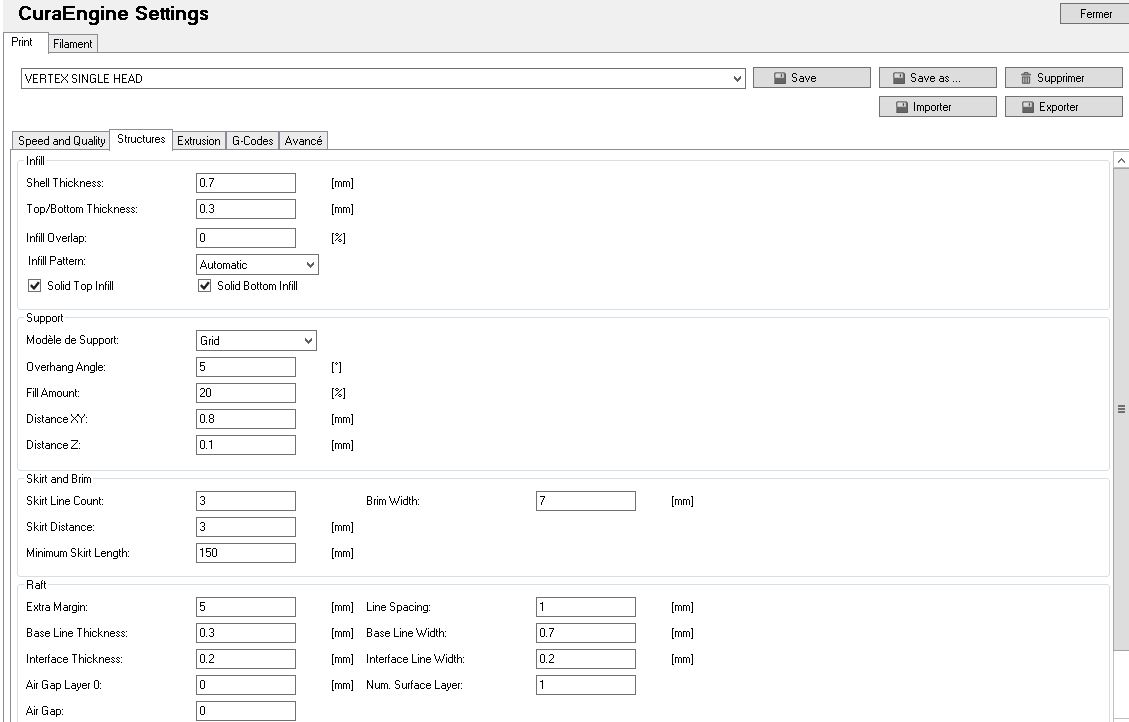Click the Supprimer trash can icon
The image size is (1129, 722).
1026,78
